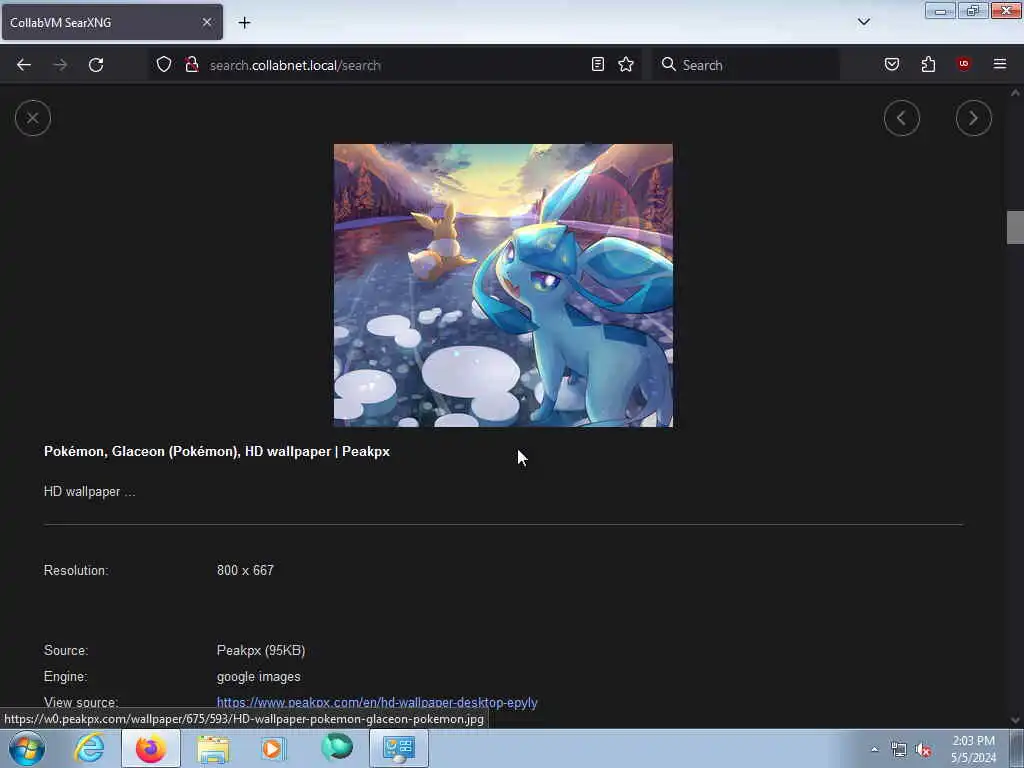1024x768 pixels.
Task: Bookmark this page with the star
Action: tap(626, 65)
